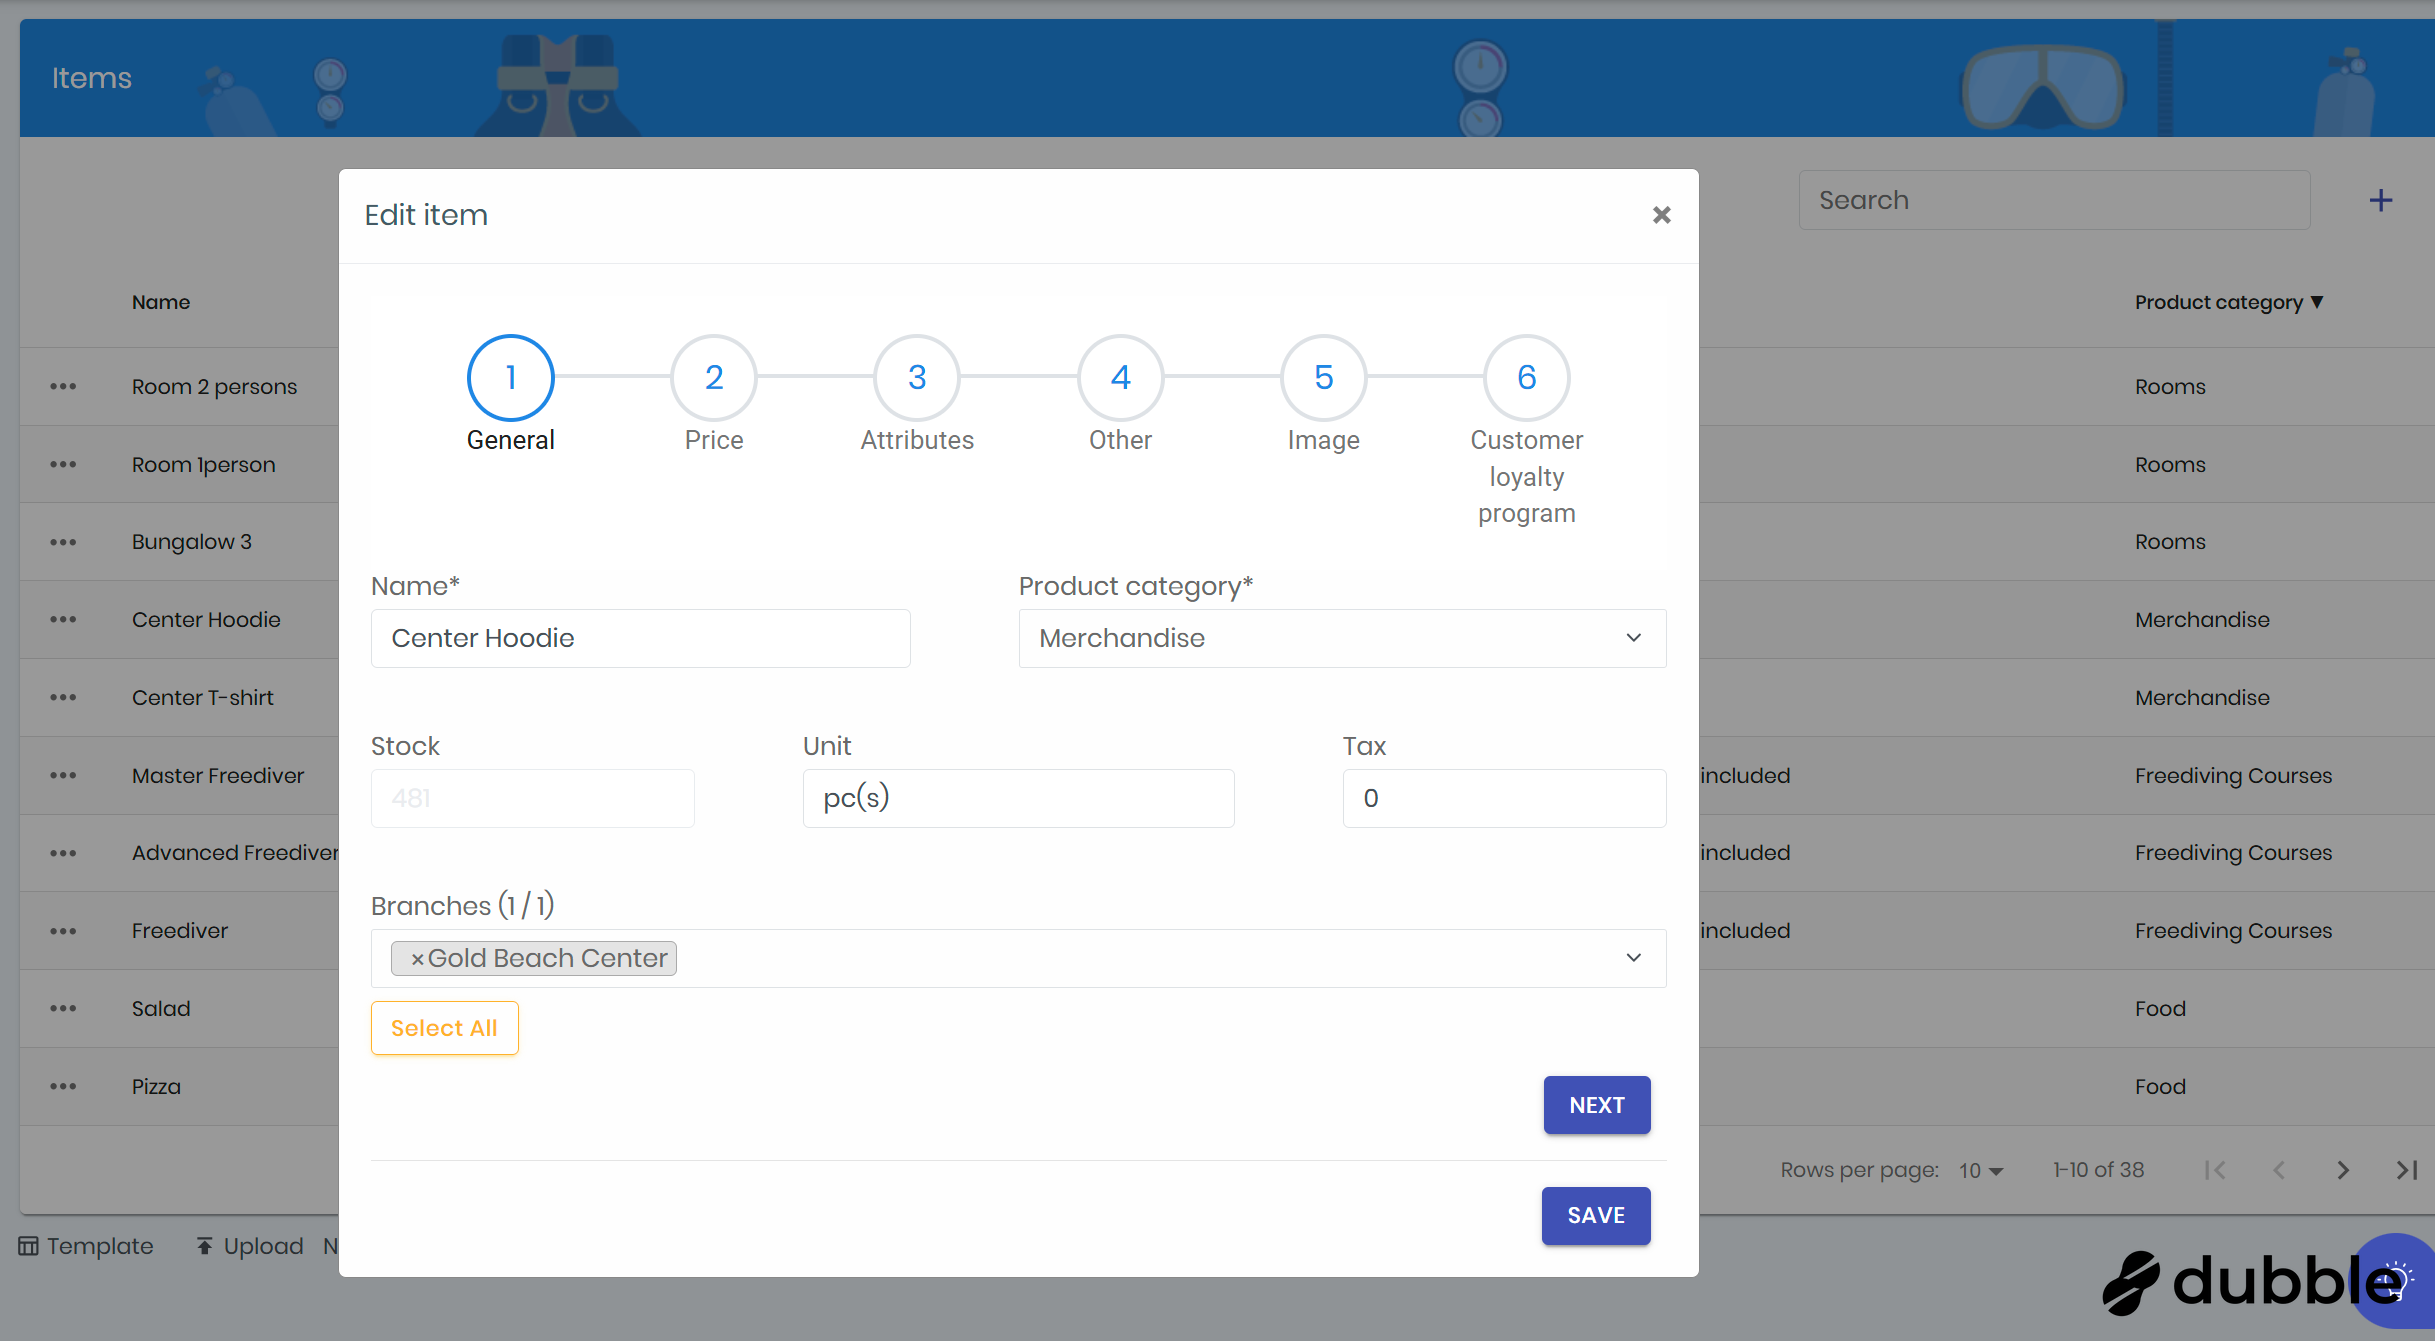Click the Upload link
This screenshot has height=1341, width=2435.
click(x=250, y=1246)
